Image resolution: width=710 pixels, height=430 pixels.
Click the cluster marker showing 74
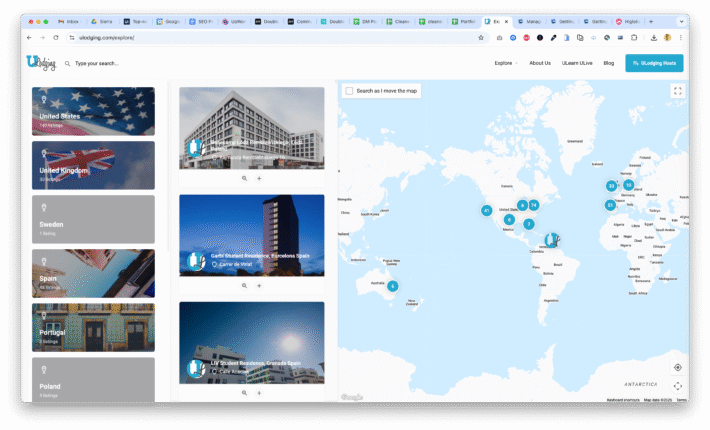[534, 204]
